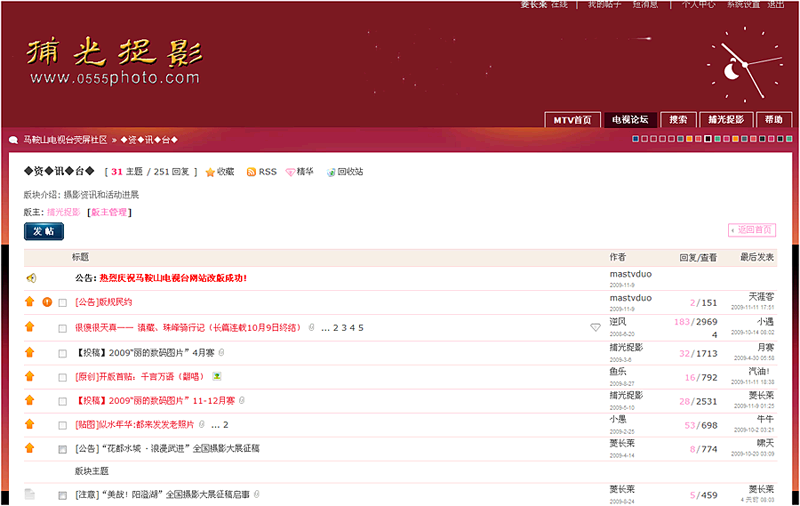Open the RSS feed icon
Screen dimensions: 800x506
tap(252, 172)
